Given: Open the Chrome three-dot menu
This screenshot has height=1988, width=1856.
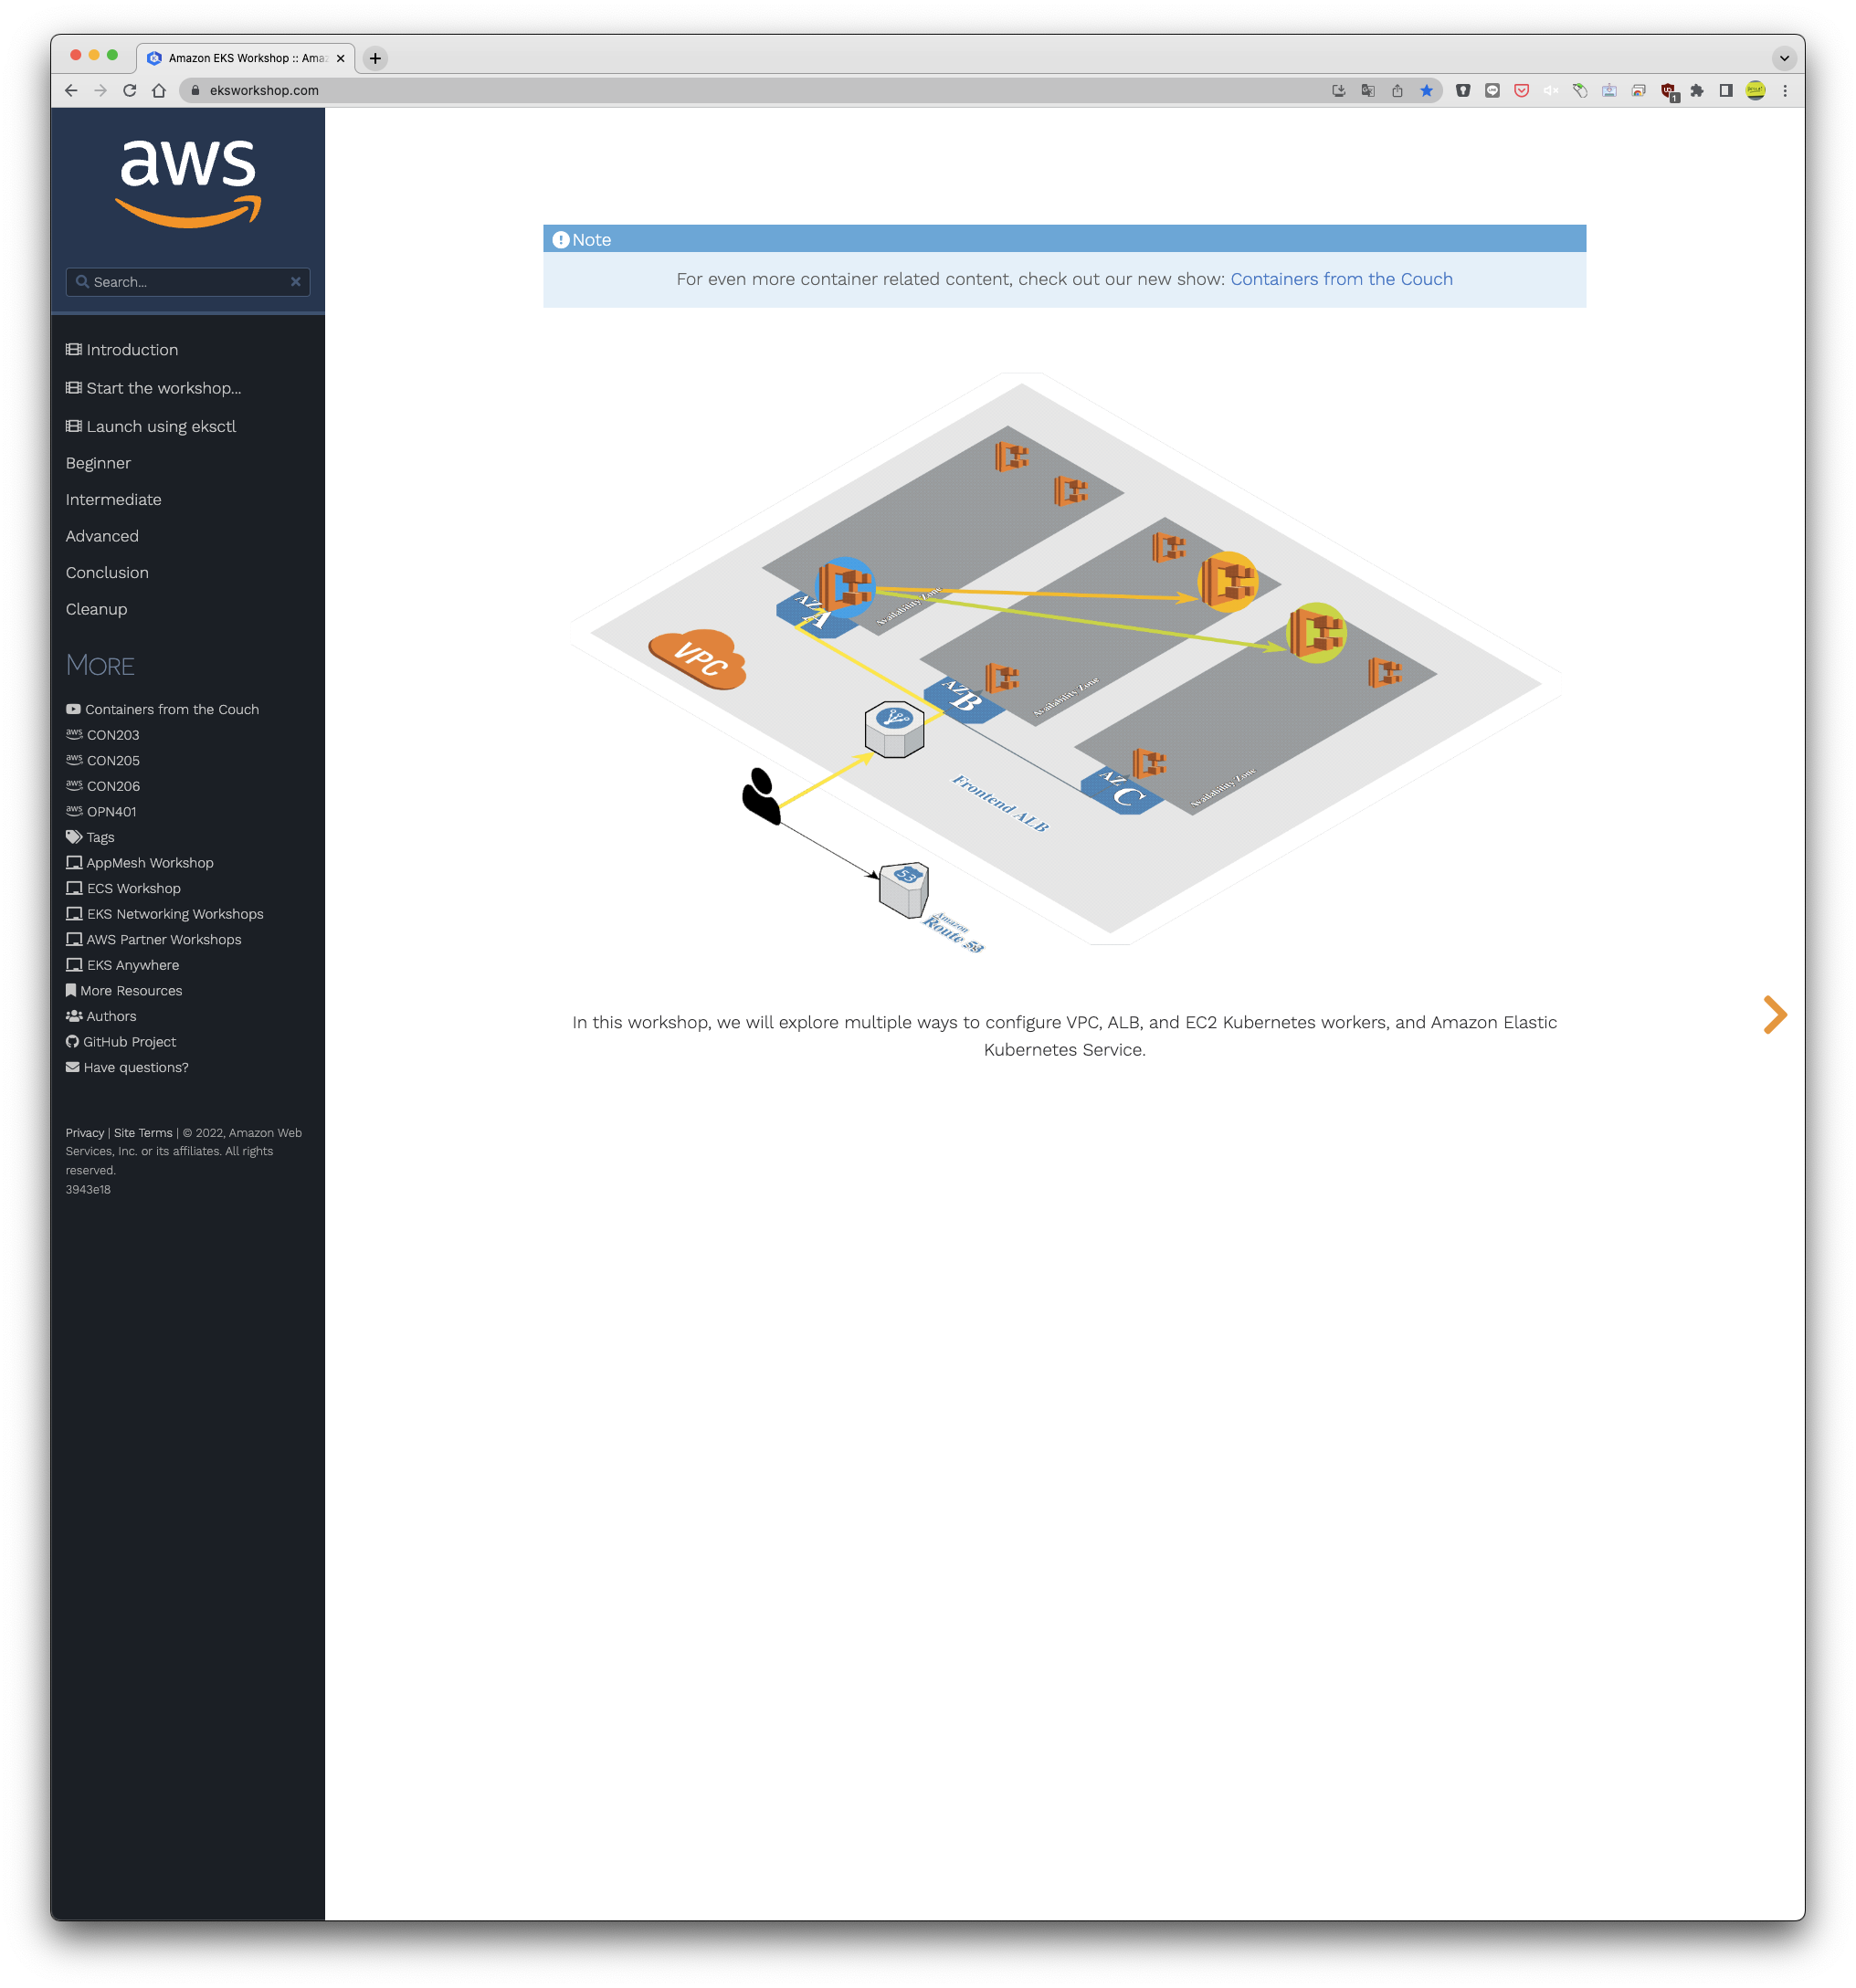Looking at the screenshot, I should (1785, 90).
